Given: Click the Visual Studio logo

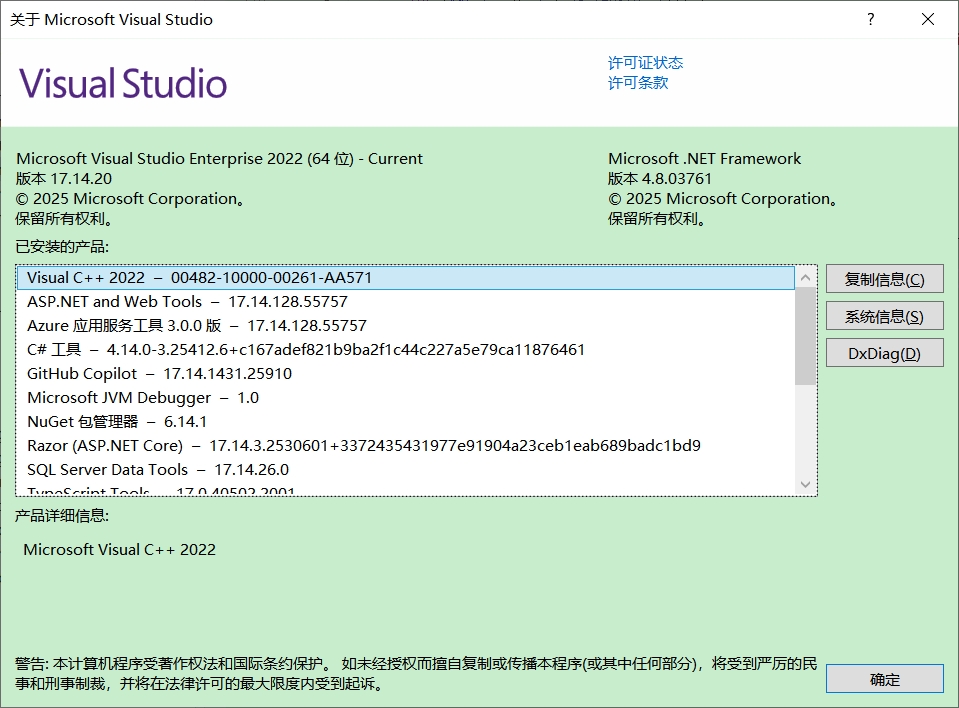Looking at the screenshot, I should [x=123, y=83].
